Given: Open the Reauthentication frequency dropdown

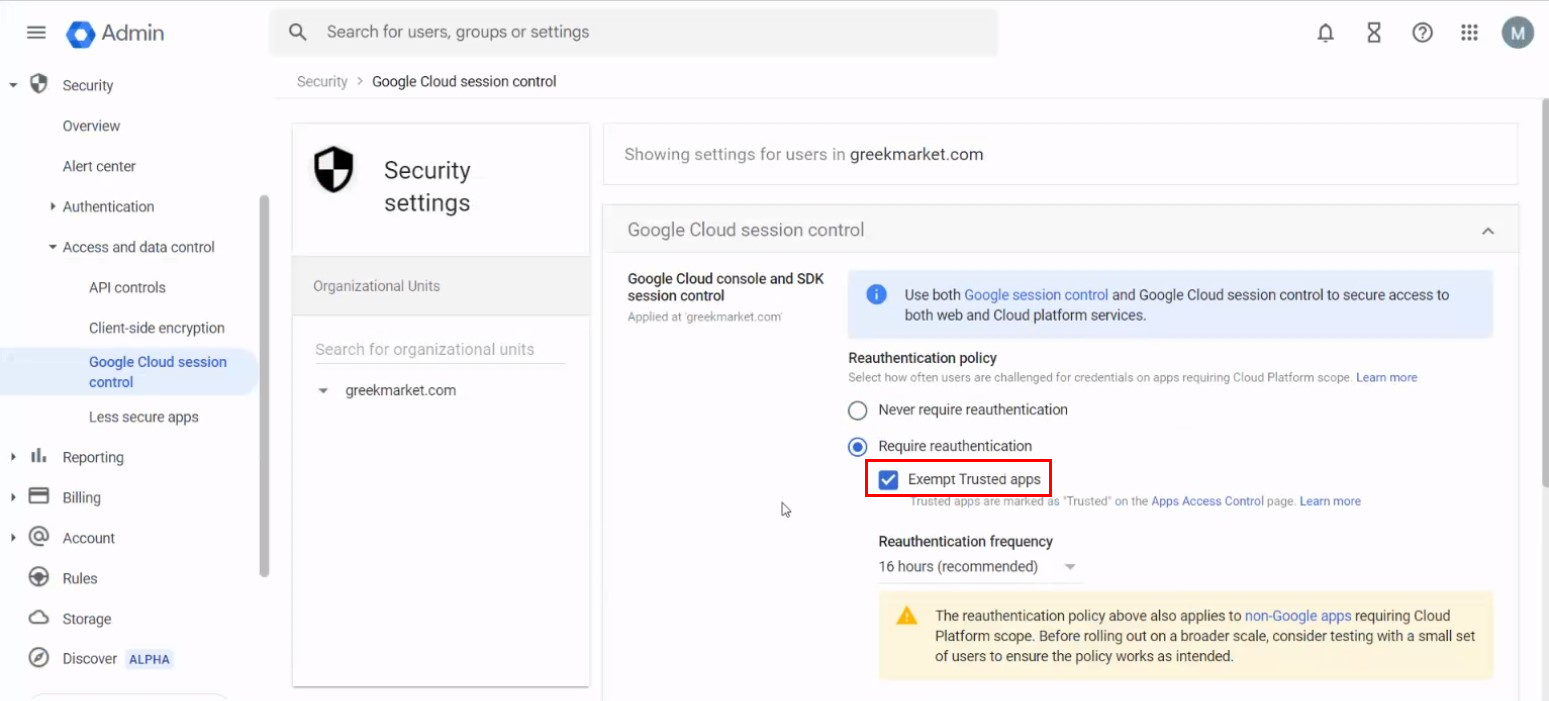Looking at the screenshot, I should coord(978,567).
